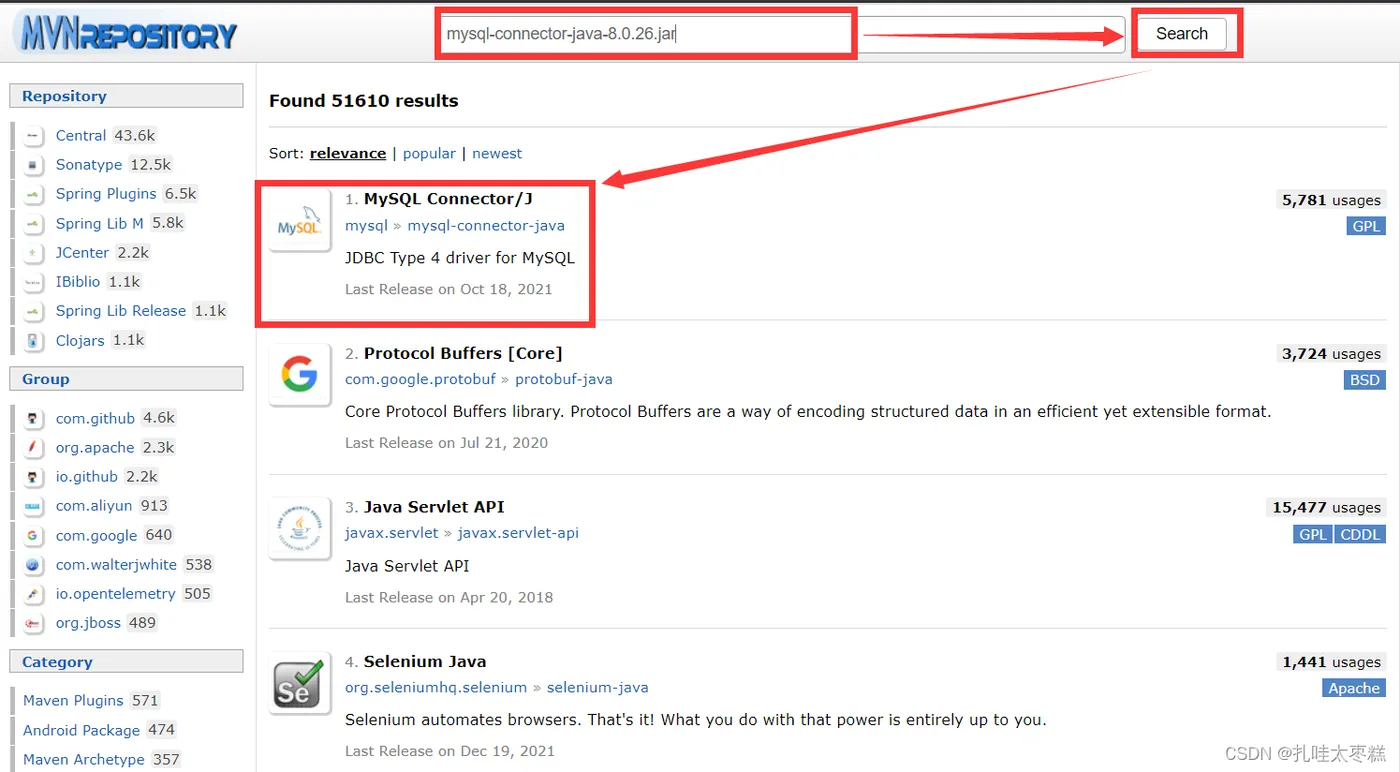Click the Category sidebar header
This screenshot has width=1400, height=772.
[x=126, y=662]
